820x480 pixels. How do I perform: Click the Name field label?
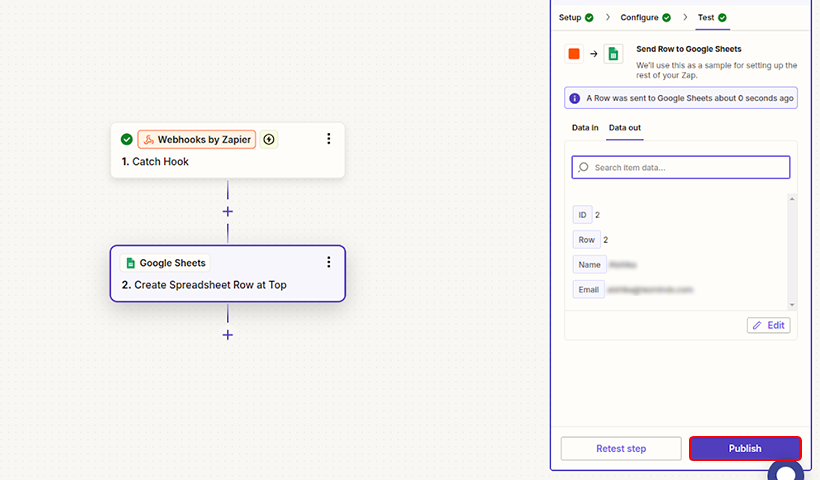click(x=589, y=265)
